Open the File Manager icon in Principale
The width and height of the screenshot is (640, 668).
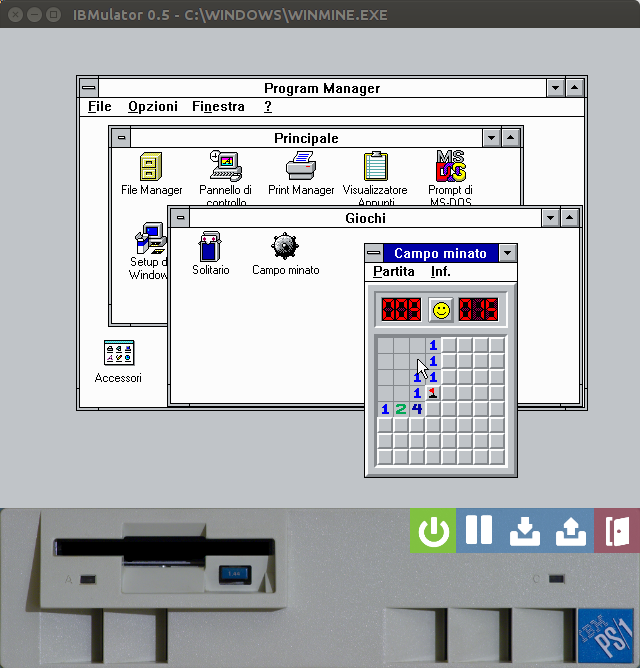[151, 167]
